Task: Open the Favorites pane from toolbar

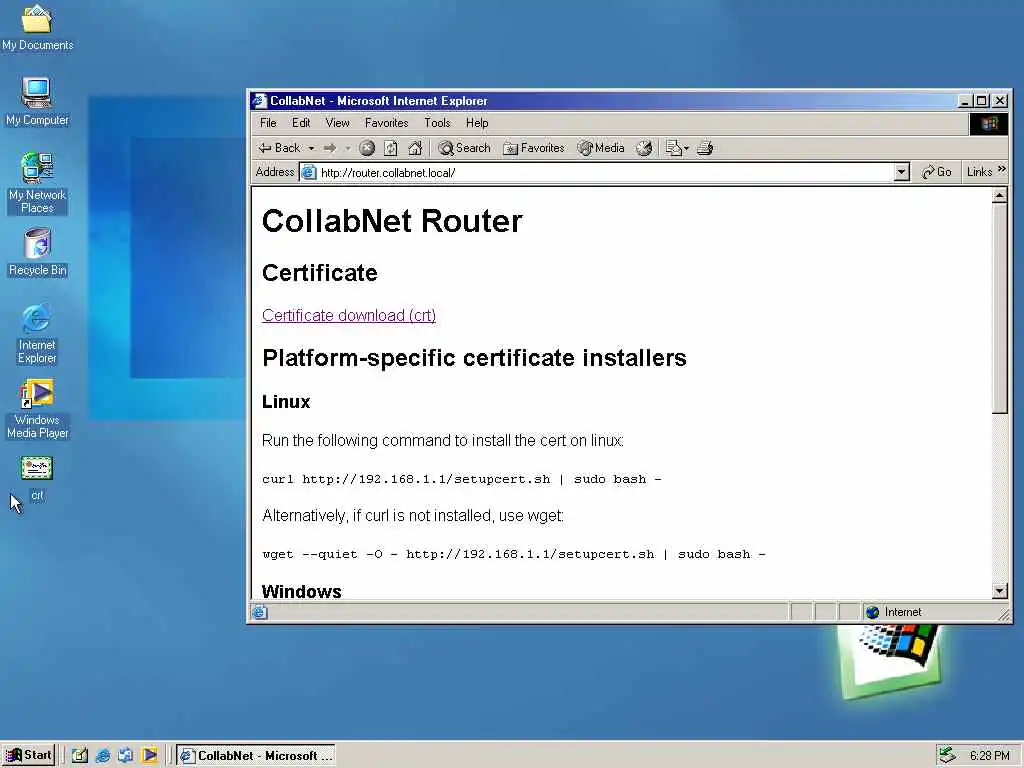Action: point(534,148)
